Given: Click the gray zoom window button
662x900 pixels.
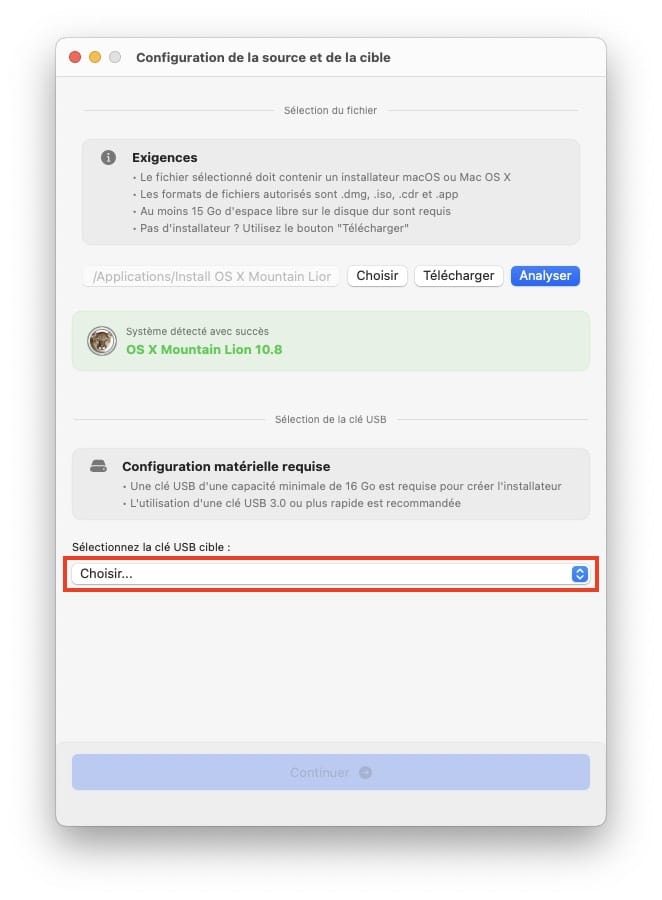Looking at the screenshot, I should (115, 58).
